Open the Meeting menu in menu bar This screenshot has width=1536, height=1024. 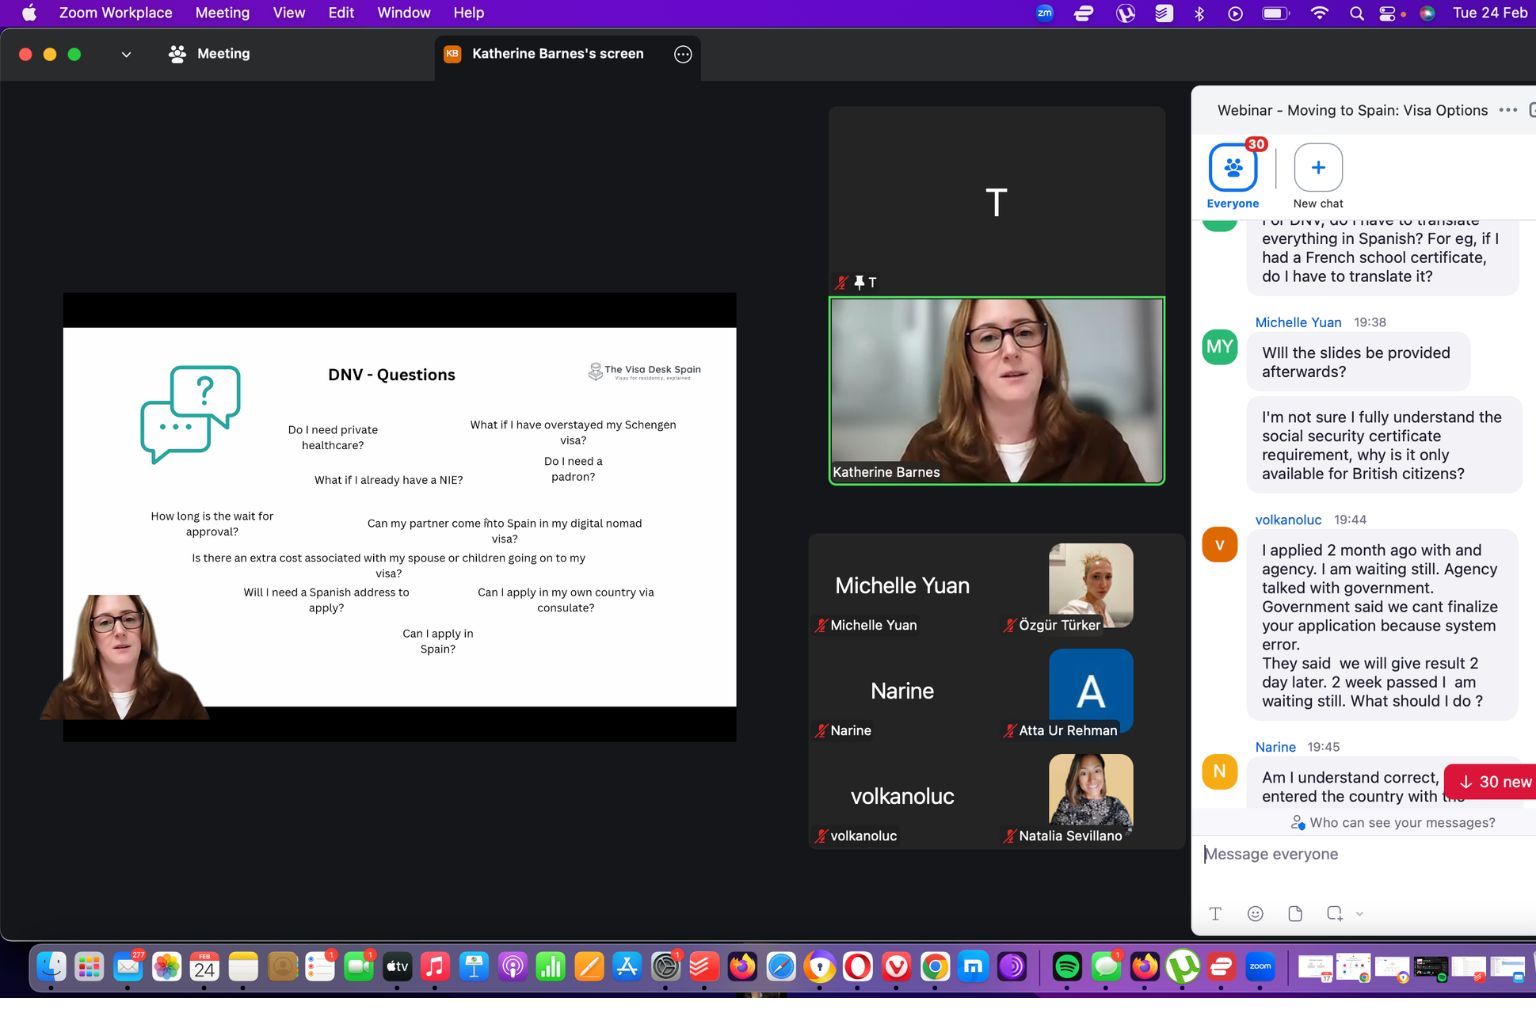click(x=222, y=13)
